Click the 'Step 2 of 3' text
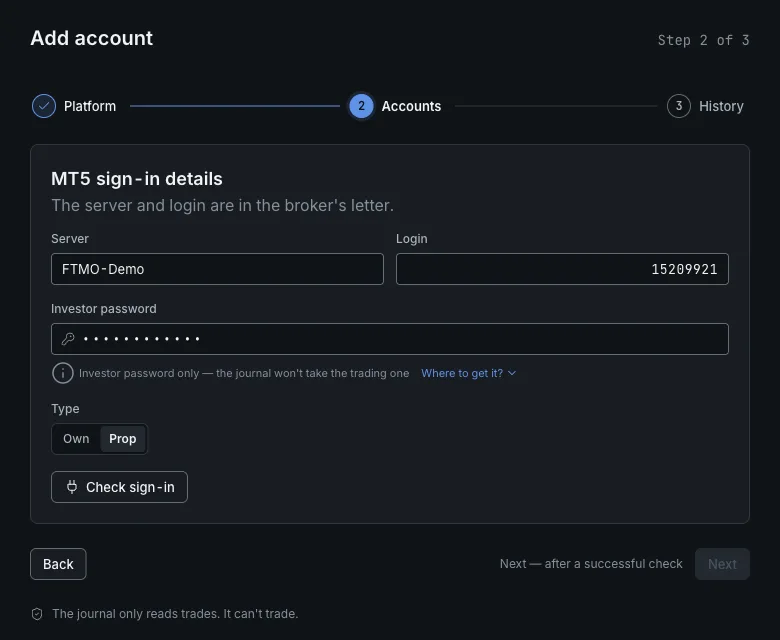 point(703,40)
